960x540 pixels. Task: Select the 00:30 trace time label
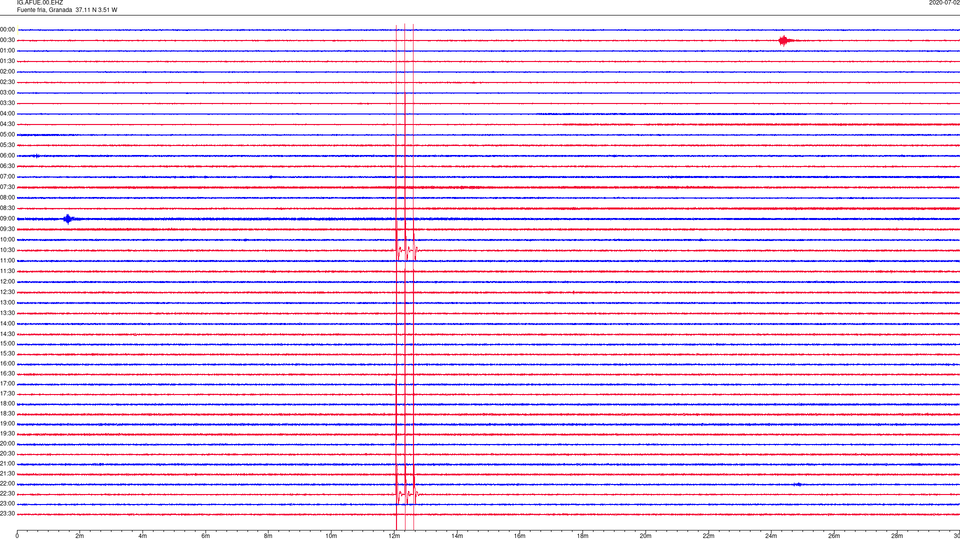coord(7,40)
